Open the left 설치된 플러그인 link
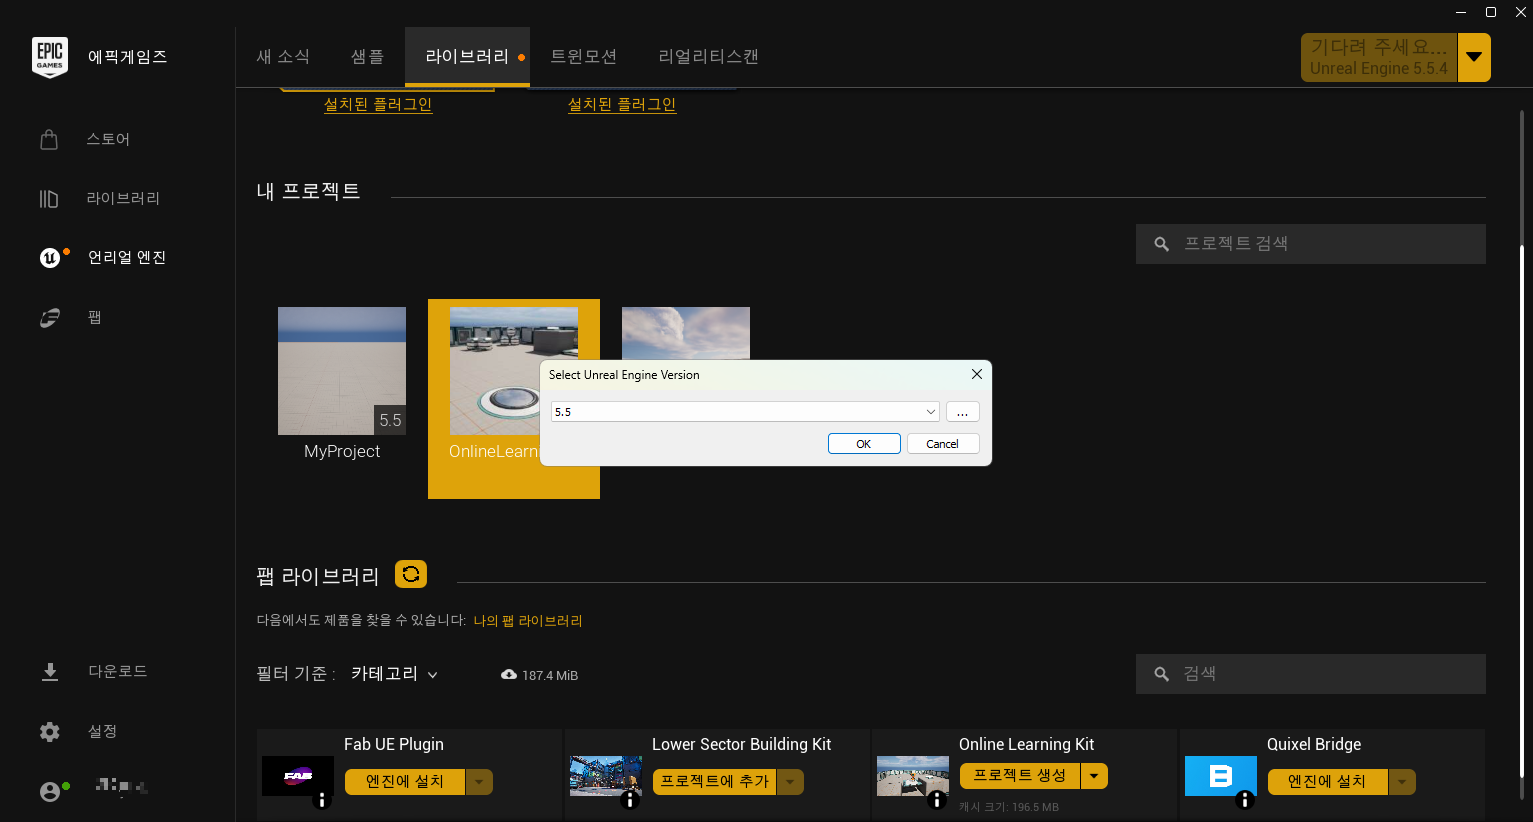The image size is (1533, 822). coord(378,104)
